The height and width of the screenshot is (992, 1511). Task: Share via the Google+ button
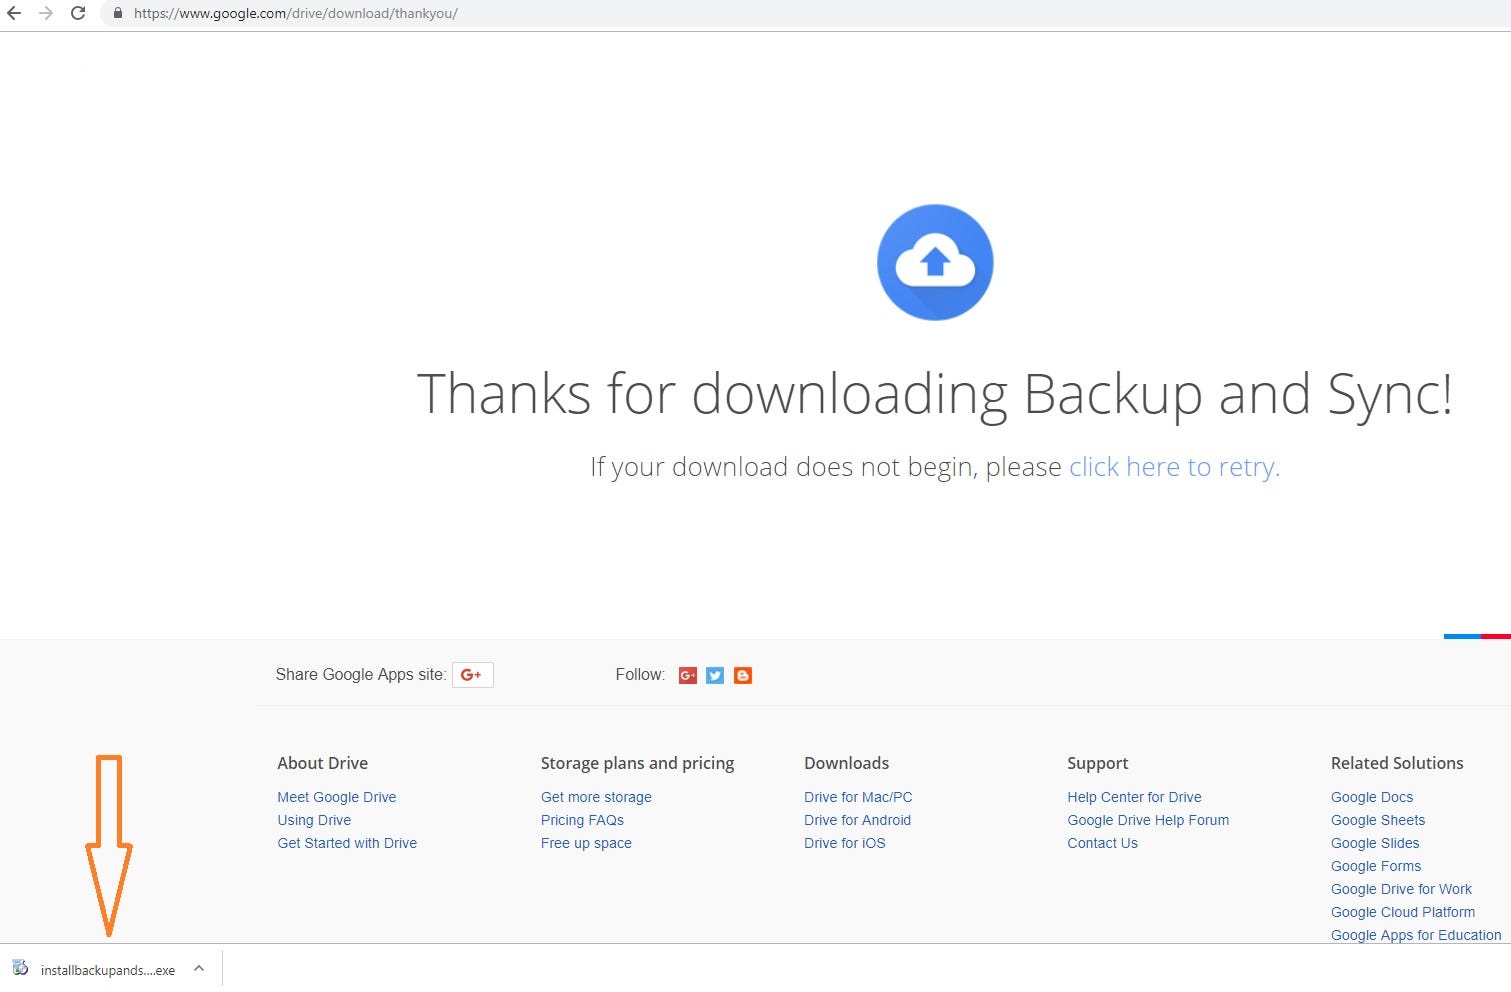point(472,675)
